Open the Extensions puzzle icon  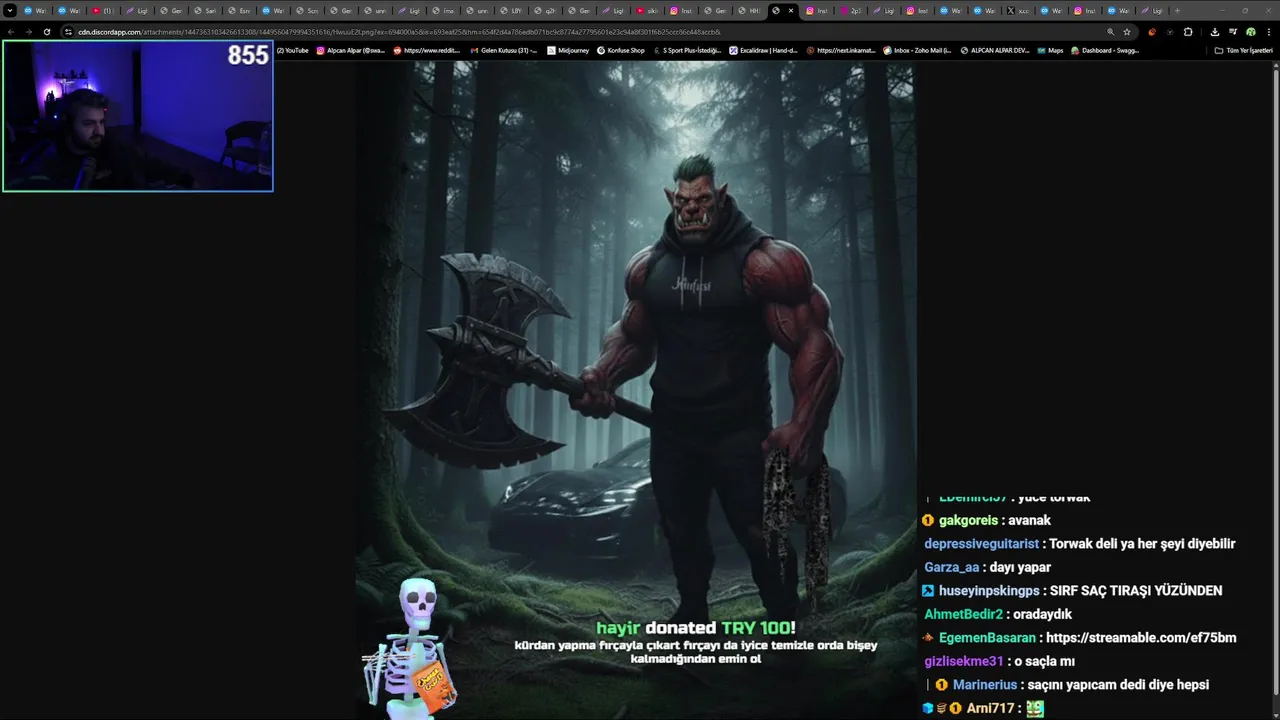(1188, 32)
